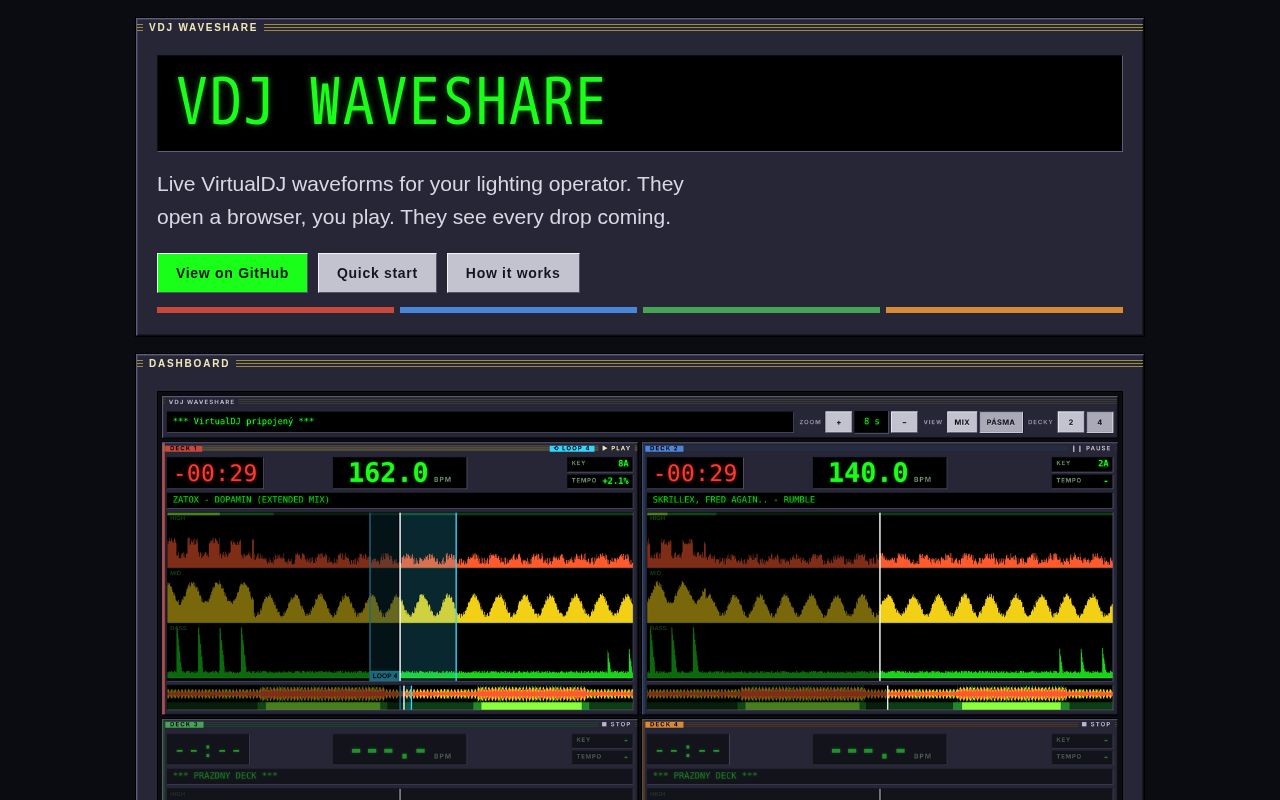Click Deck 4 TEMPO field
This screenshot has width=1280, height=800.
click(1082, 757)
